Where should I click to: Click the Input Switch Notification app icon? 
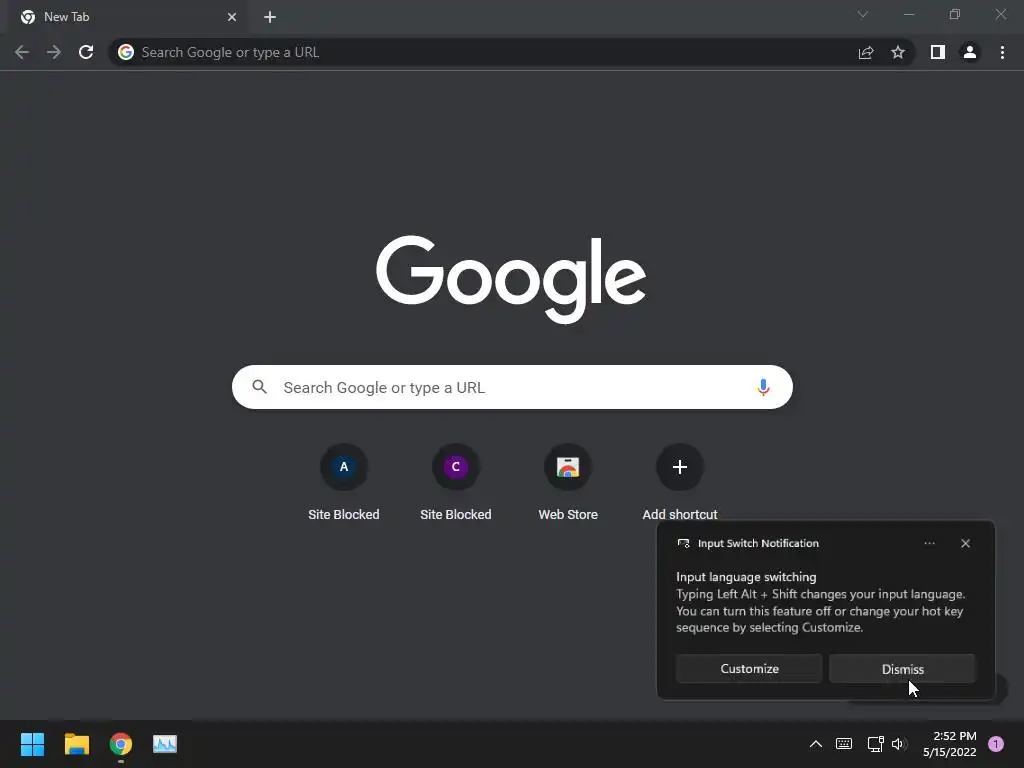coord(683,543)
